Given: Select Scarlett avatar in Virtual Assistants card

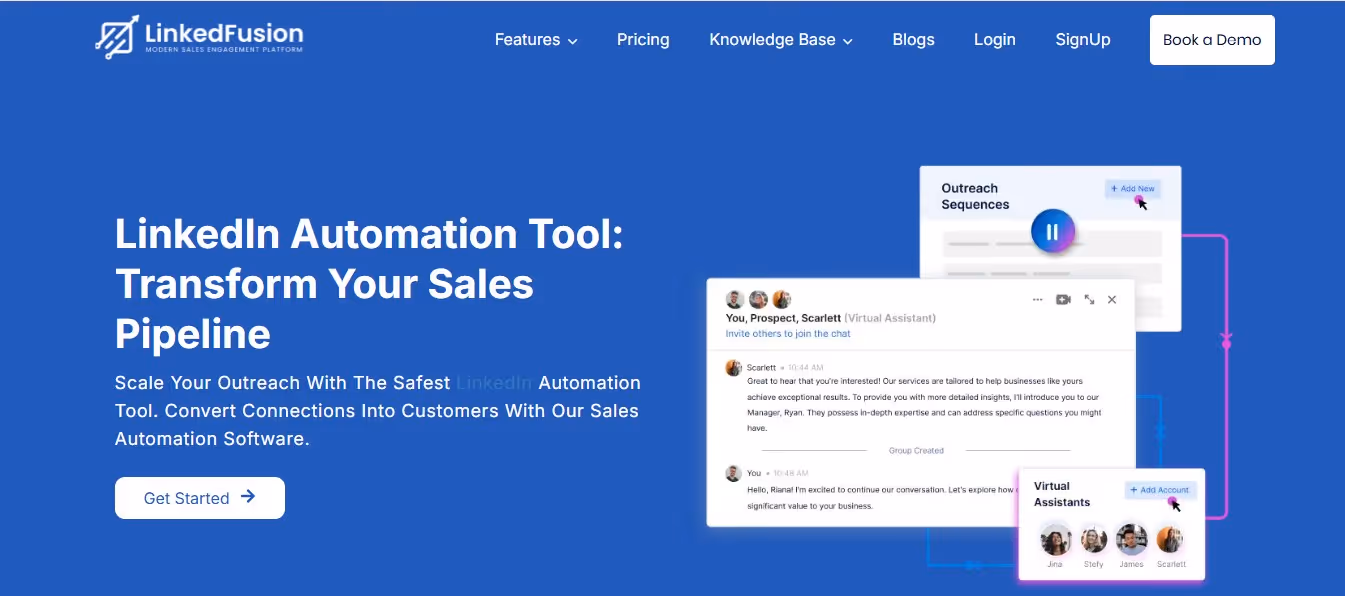Looking at the screenshot, I should pos(1170,541).
